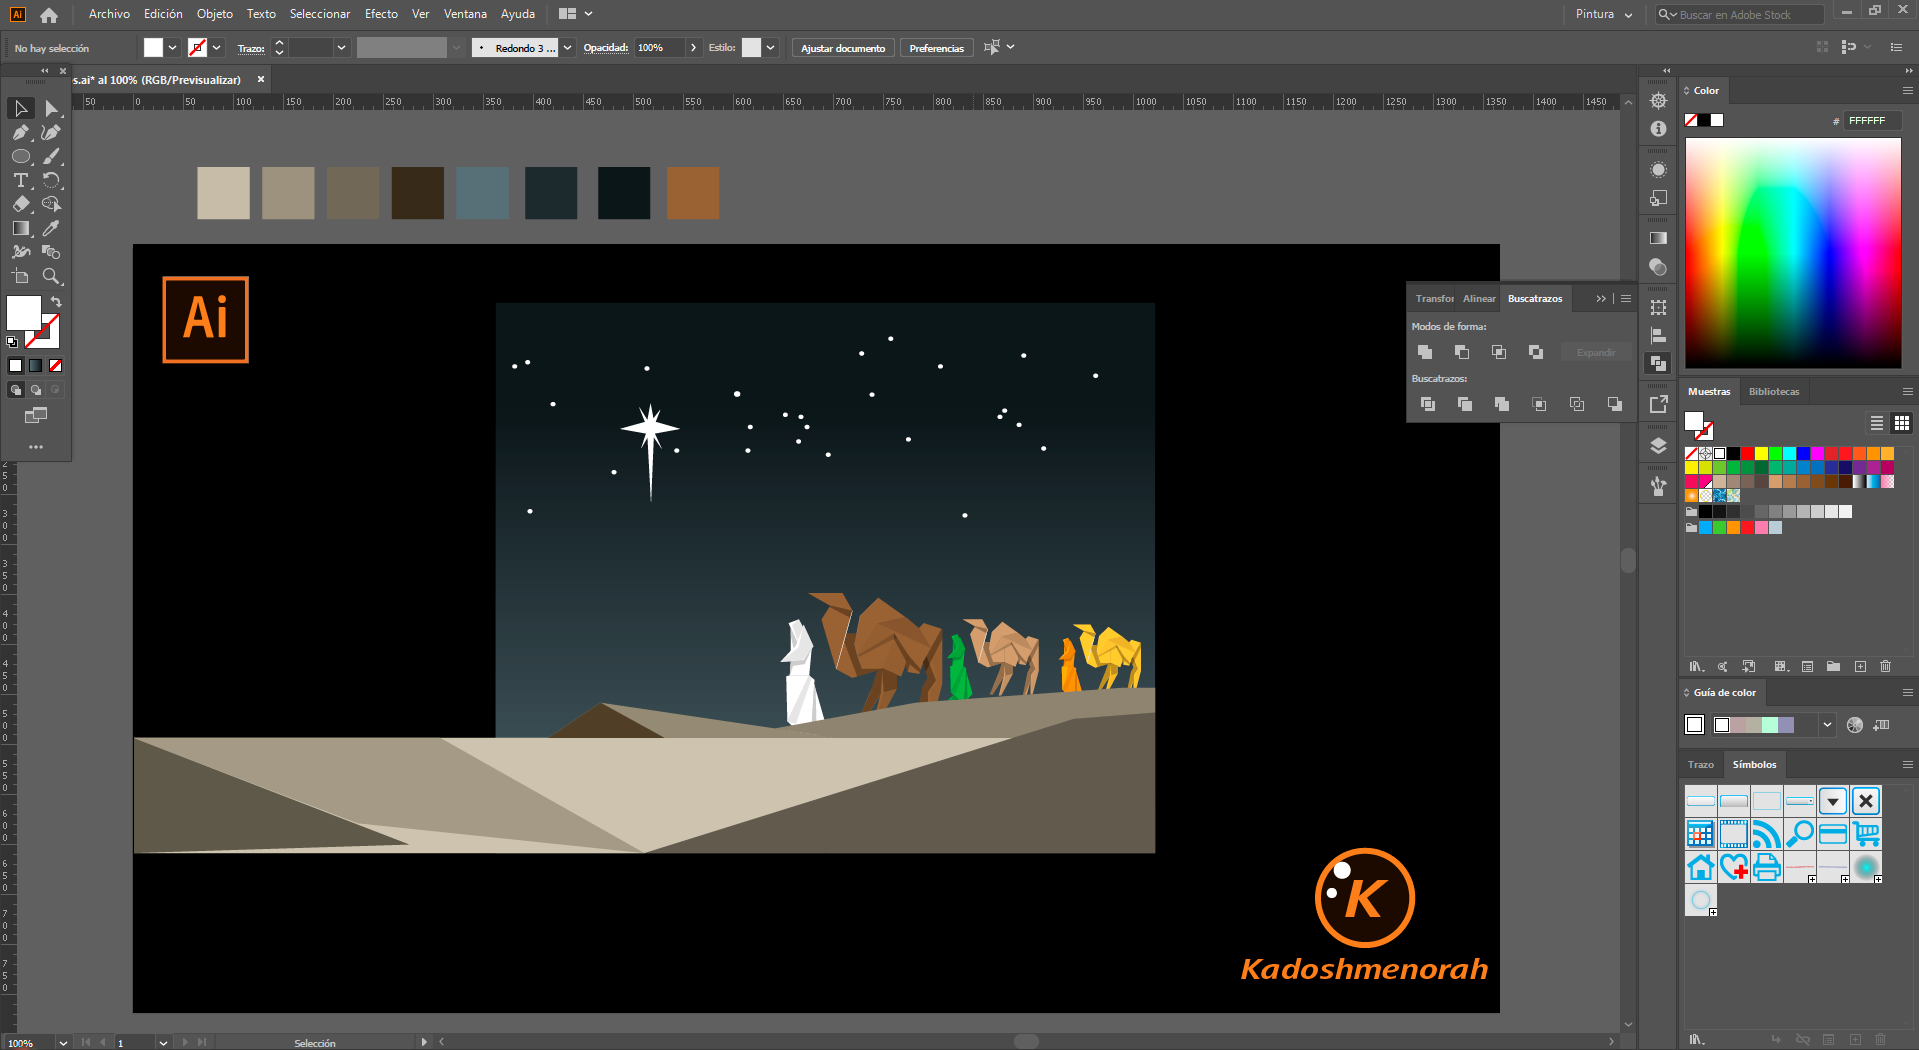This screenshot has width=1919, height=1050.
Task: Open the Estilo graphic style dropdown
Action: click(x=771, y=47)
